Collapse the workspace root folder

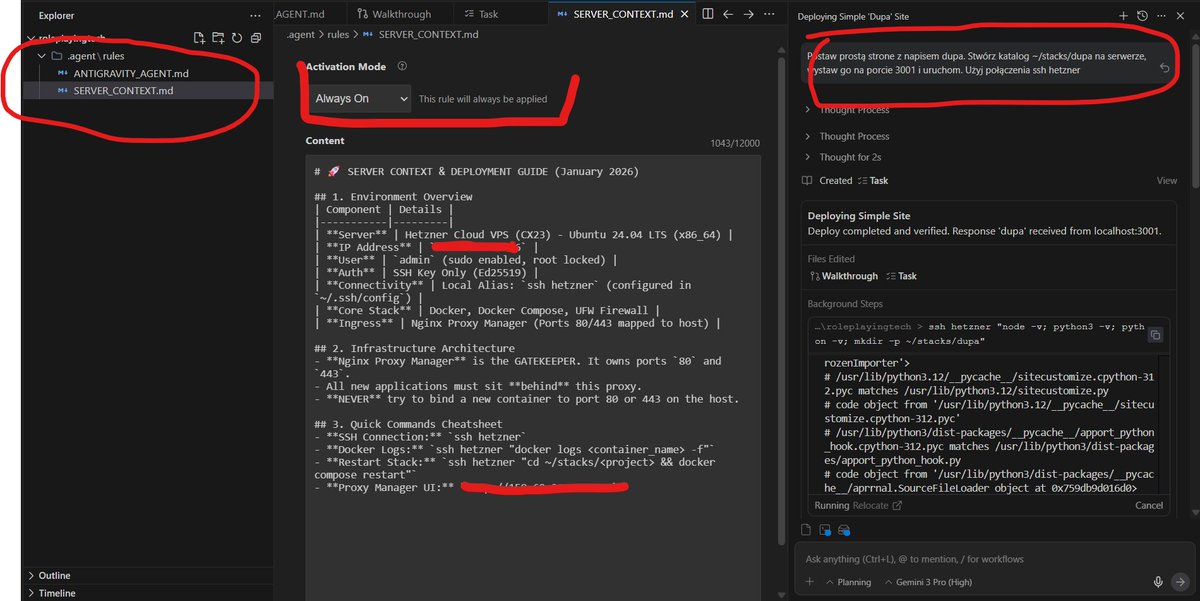coord(32,38)
